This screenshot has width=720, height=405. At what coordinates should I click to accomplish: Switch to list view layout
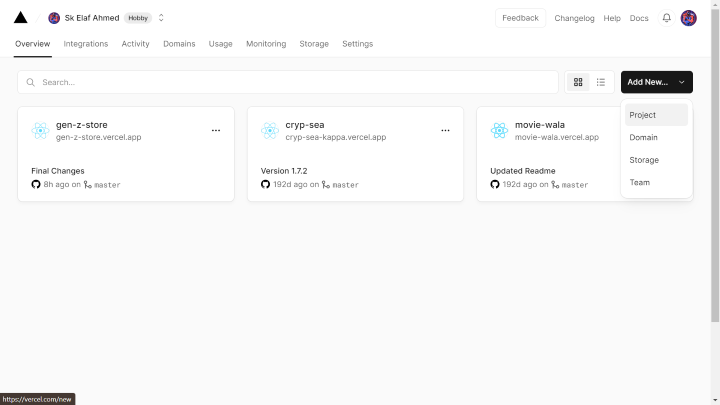click(x=601, y=82)
